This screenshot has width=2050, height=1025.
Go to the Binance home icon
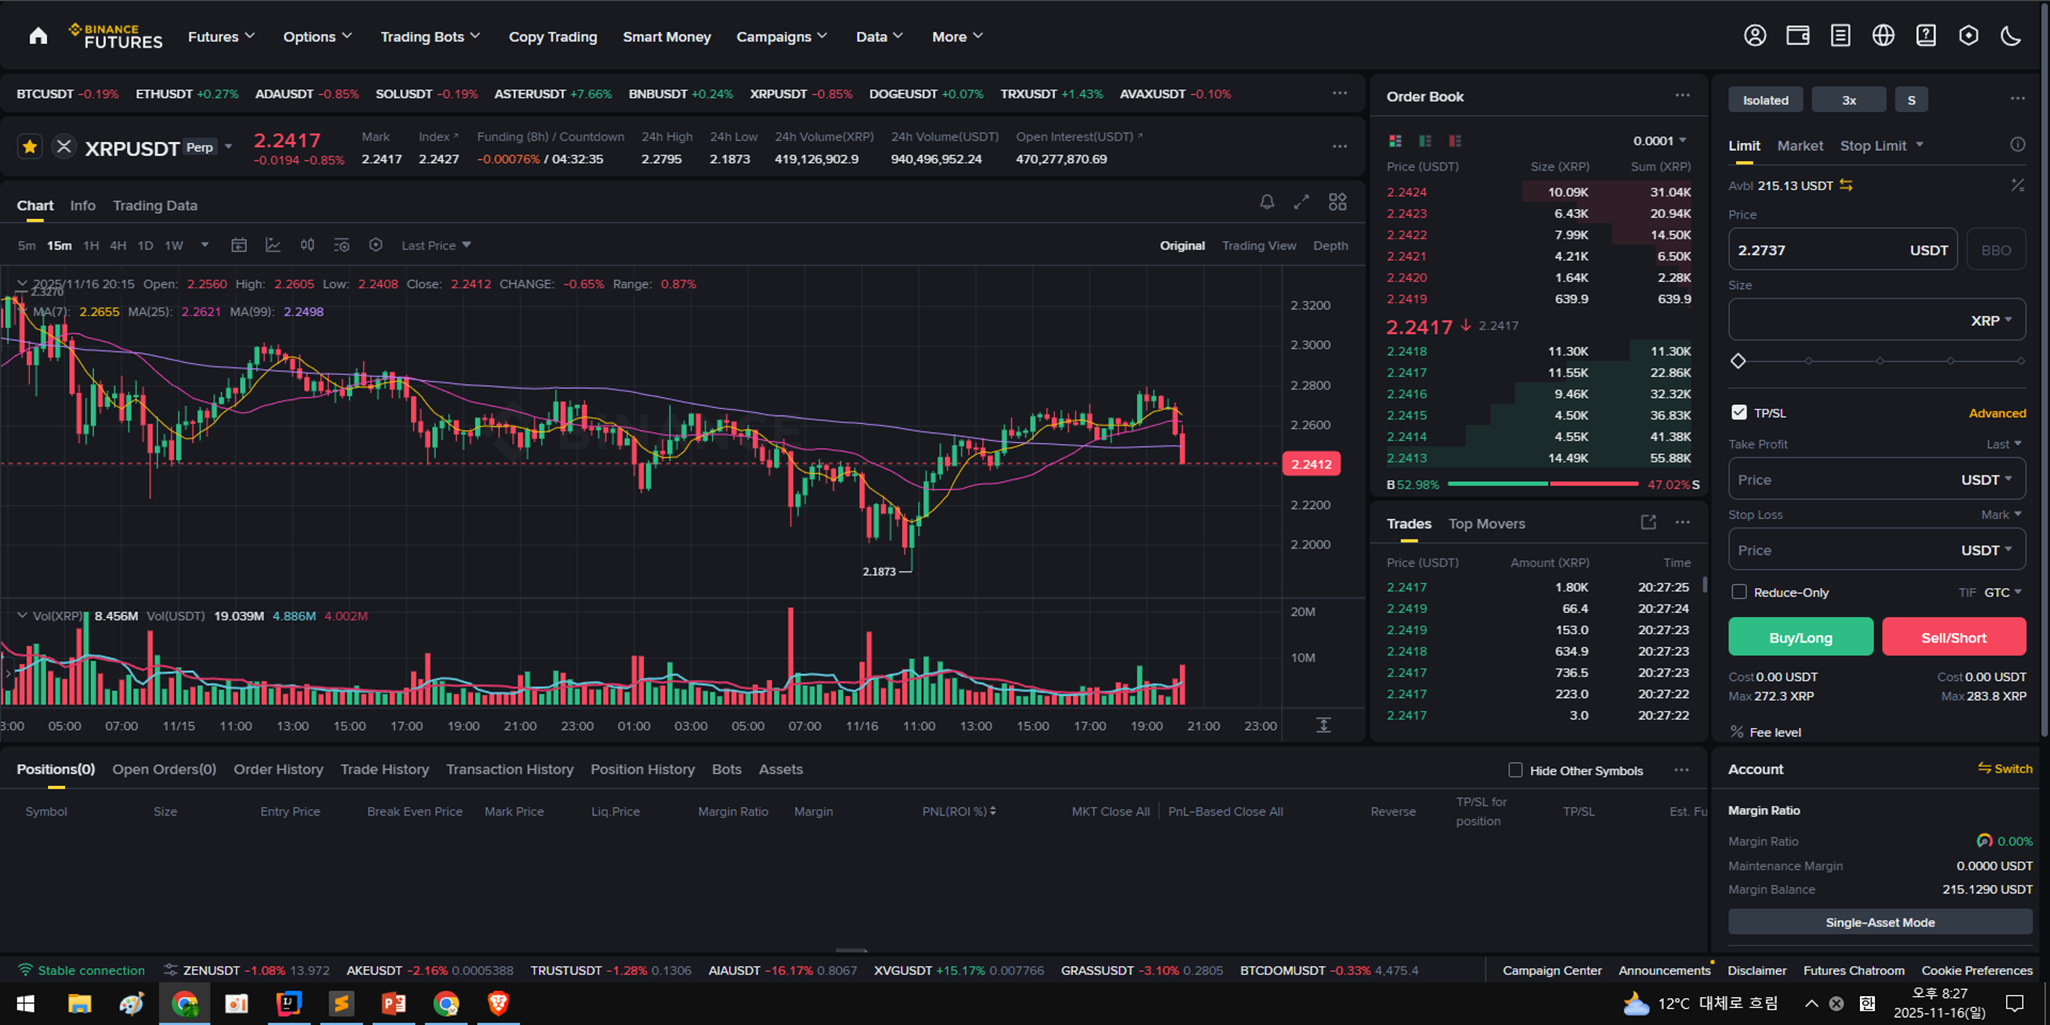(38, 36)
